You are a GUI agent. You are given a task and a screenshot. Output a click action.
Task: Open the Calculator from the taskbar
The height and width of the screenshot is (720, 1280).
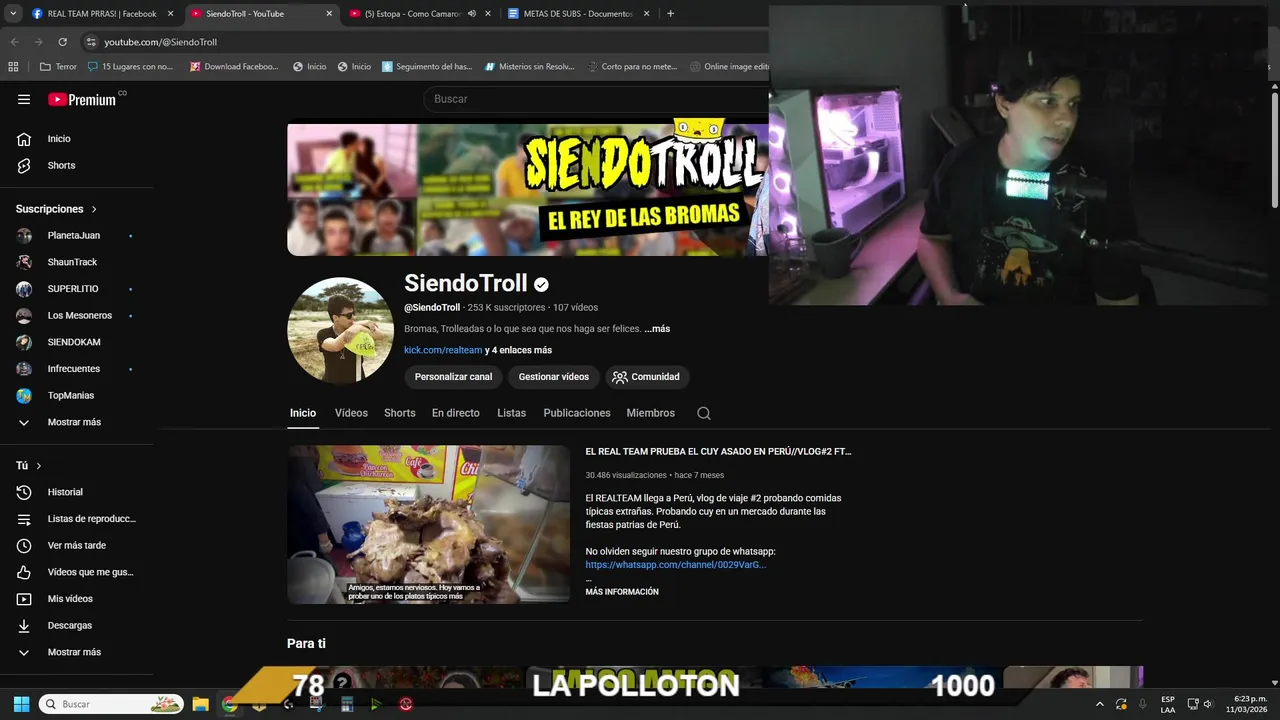[x=347, y=704]
